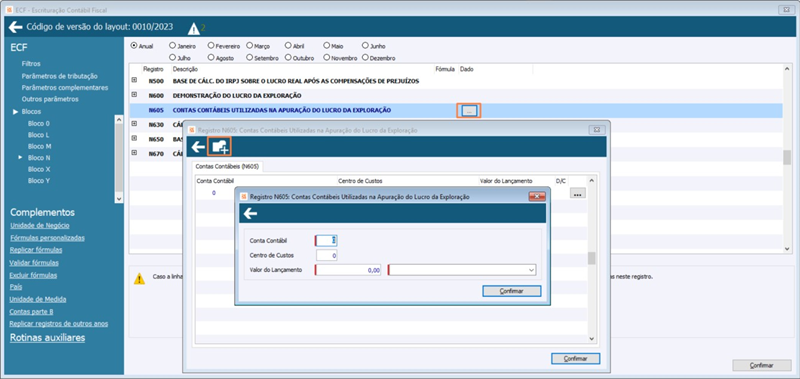
Task: Select the Novembro radio button
Action: coord(327,58)
